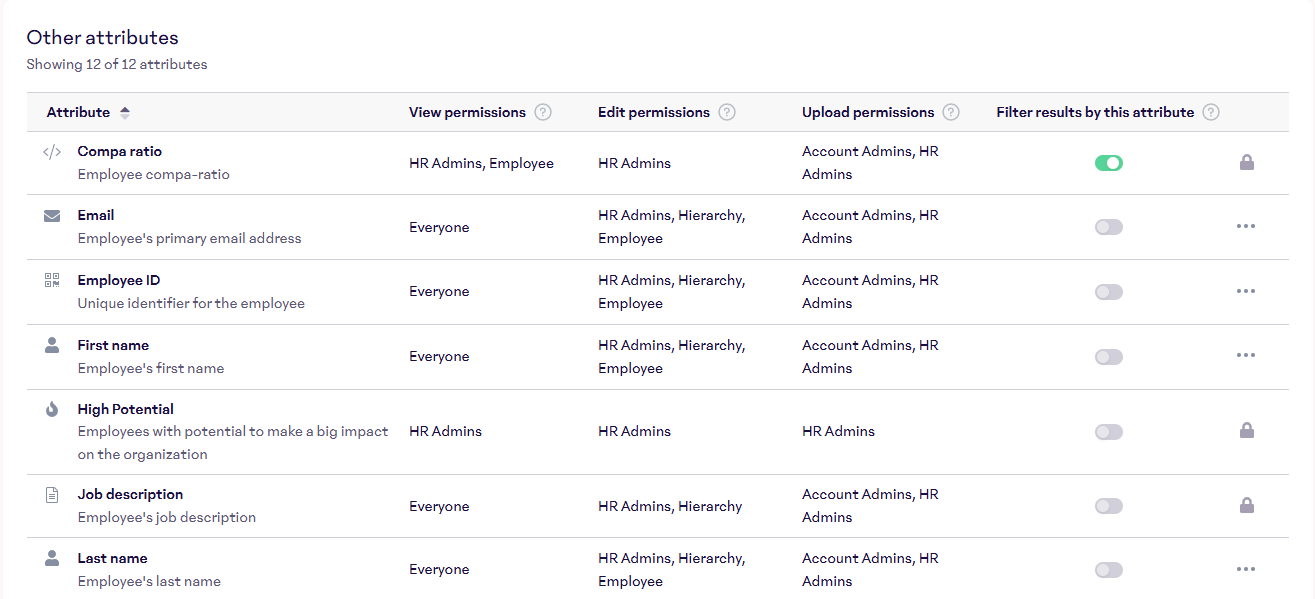Click the Edit permissions help icon
The image size is (1315, 599).
point(727,112)
